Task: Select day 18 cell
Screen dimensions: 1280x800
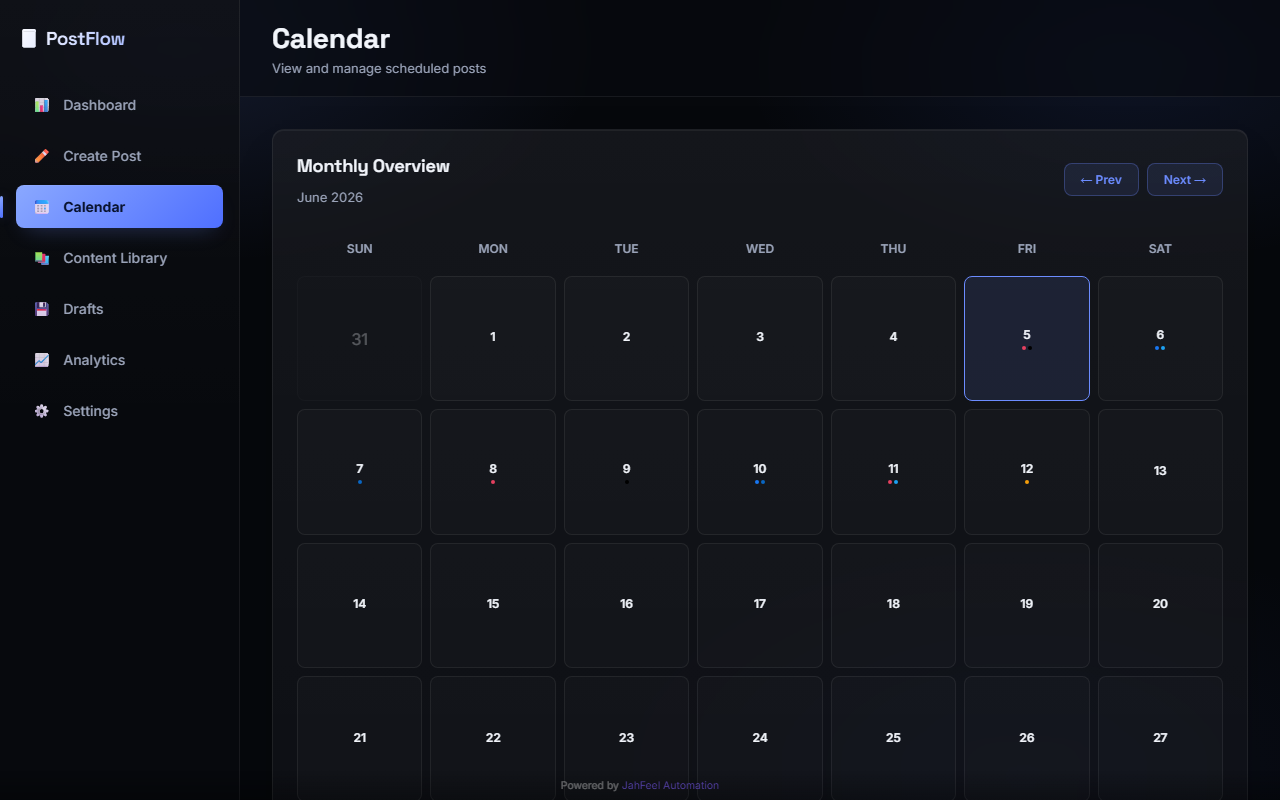Action: [893, 605]
